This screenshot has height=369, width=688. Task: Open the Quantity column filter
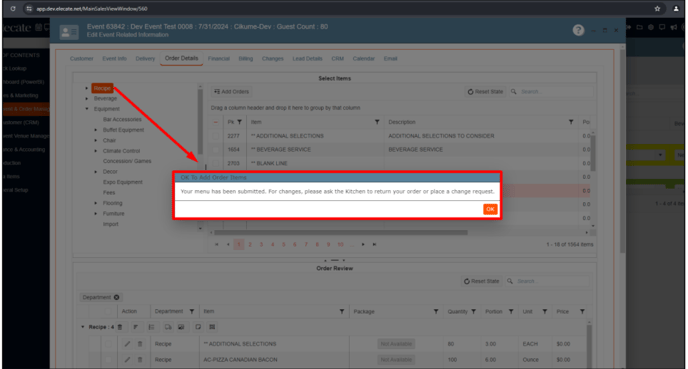(473, 312)
